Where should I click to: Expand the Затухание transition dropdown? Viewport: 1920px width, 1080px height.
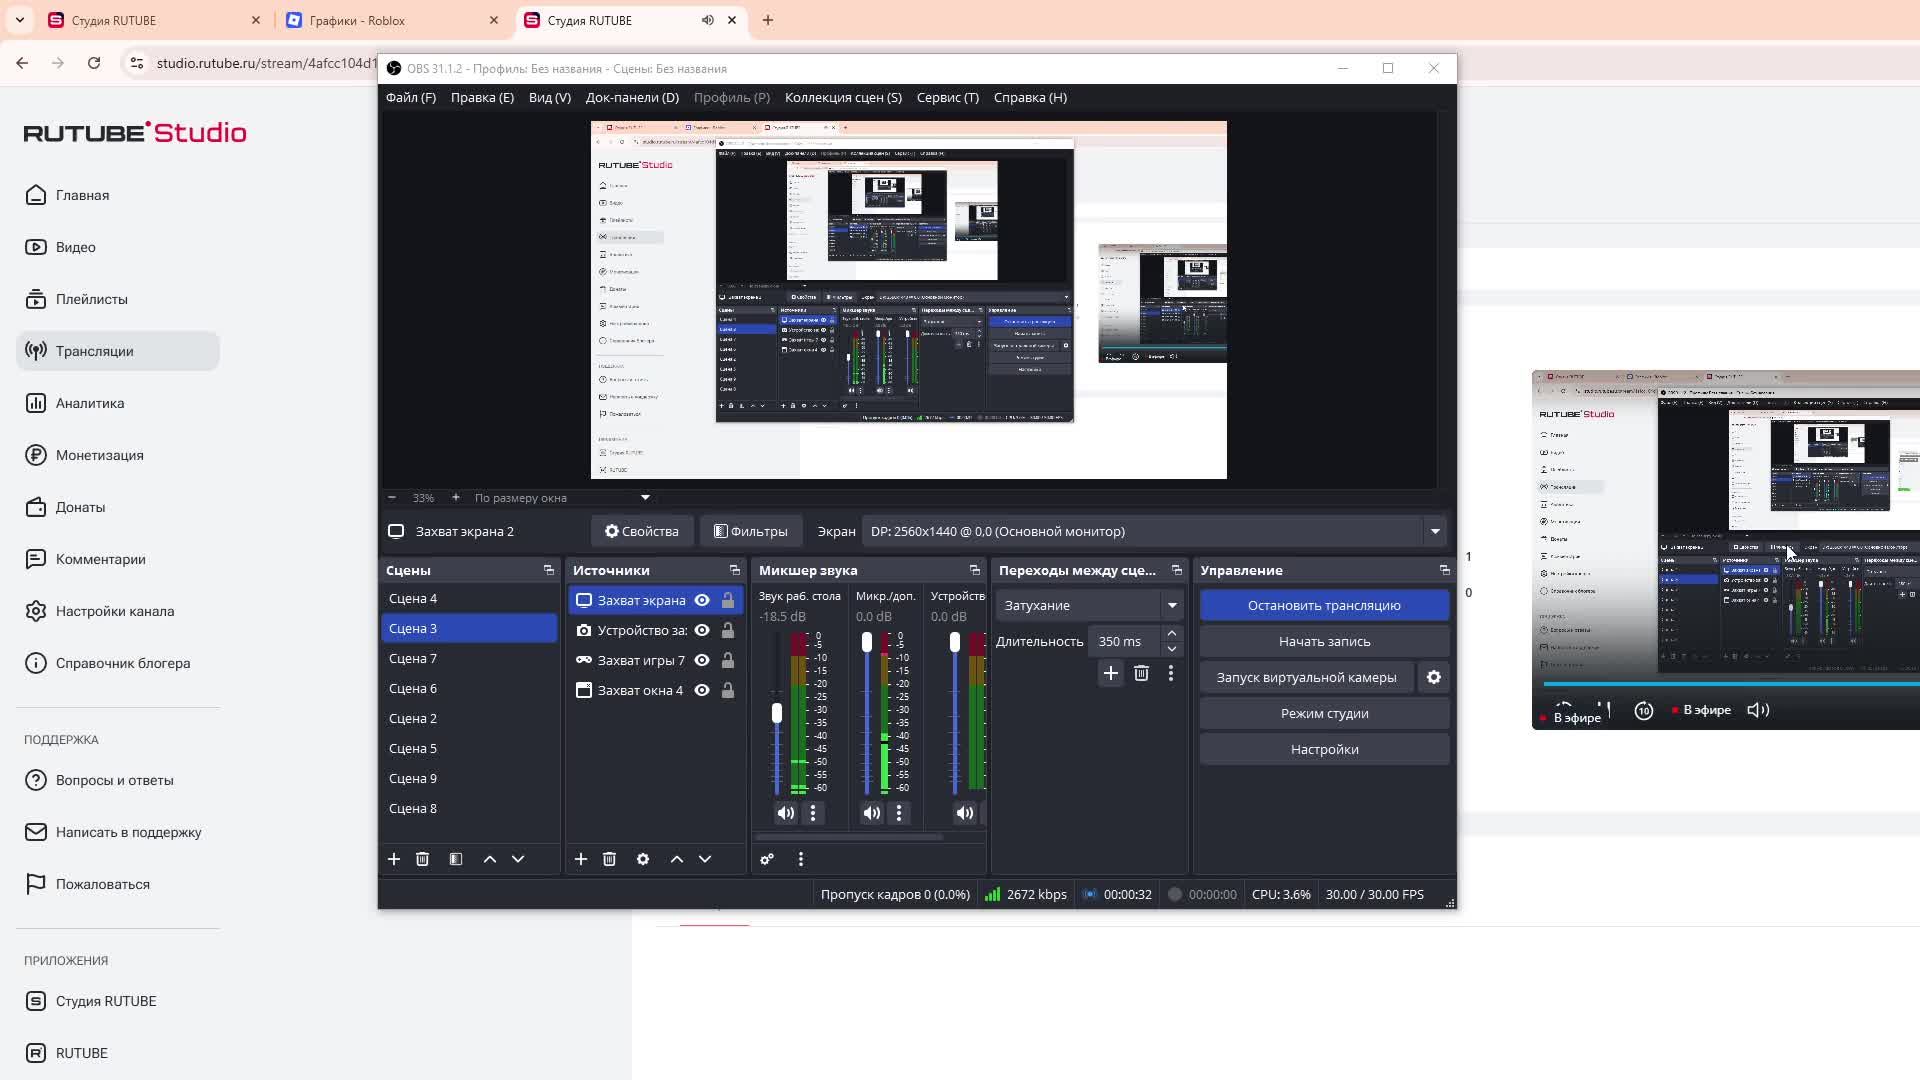pos(1172,605)
